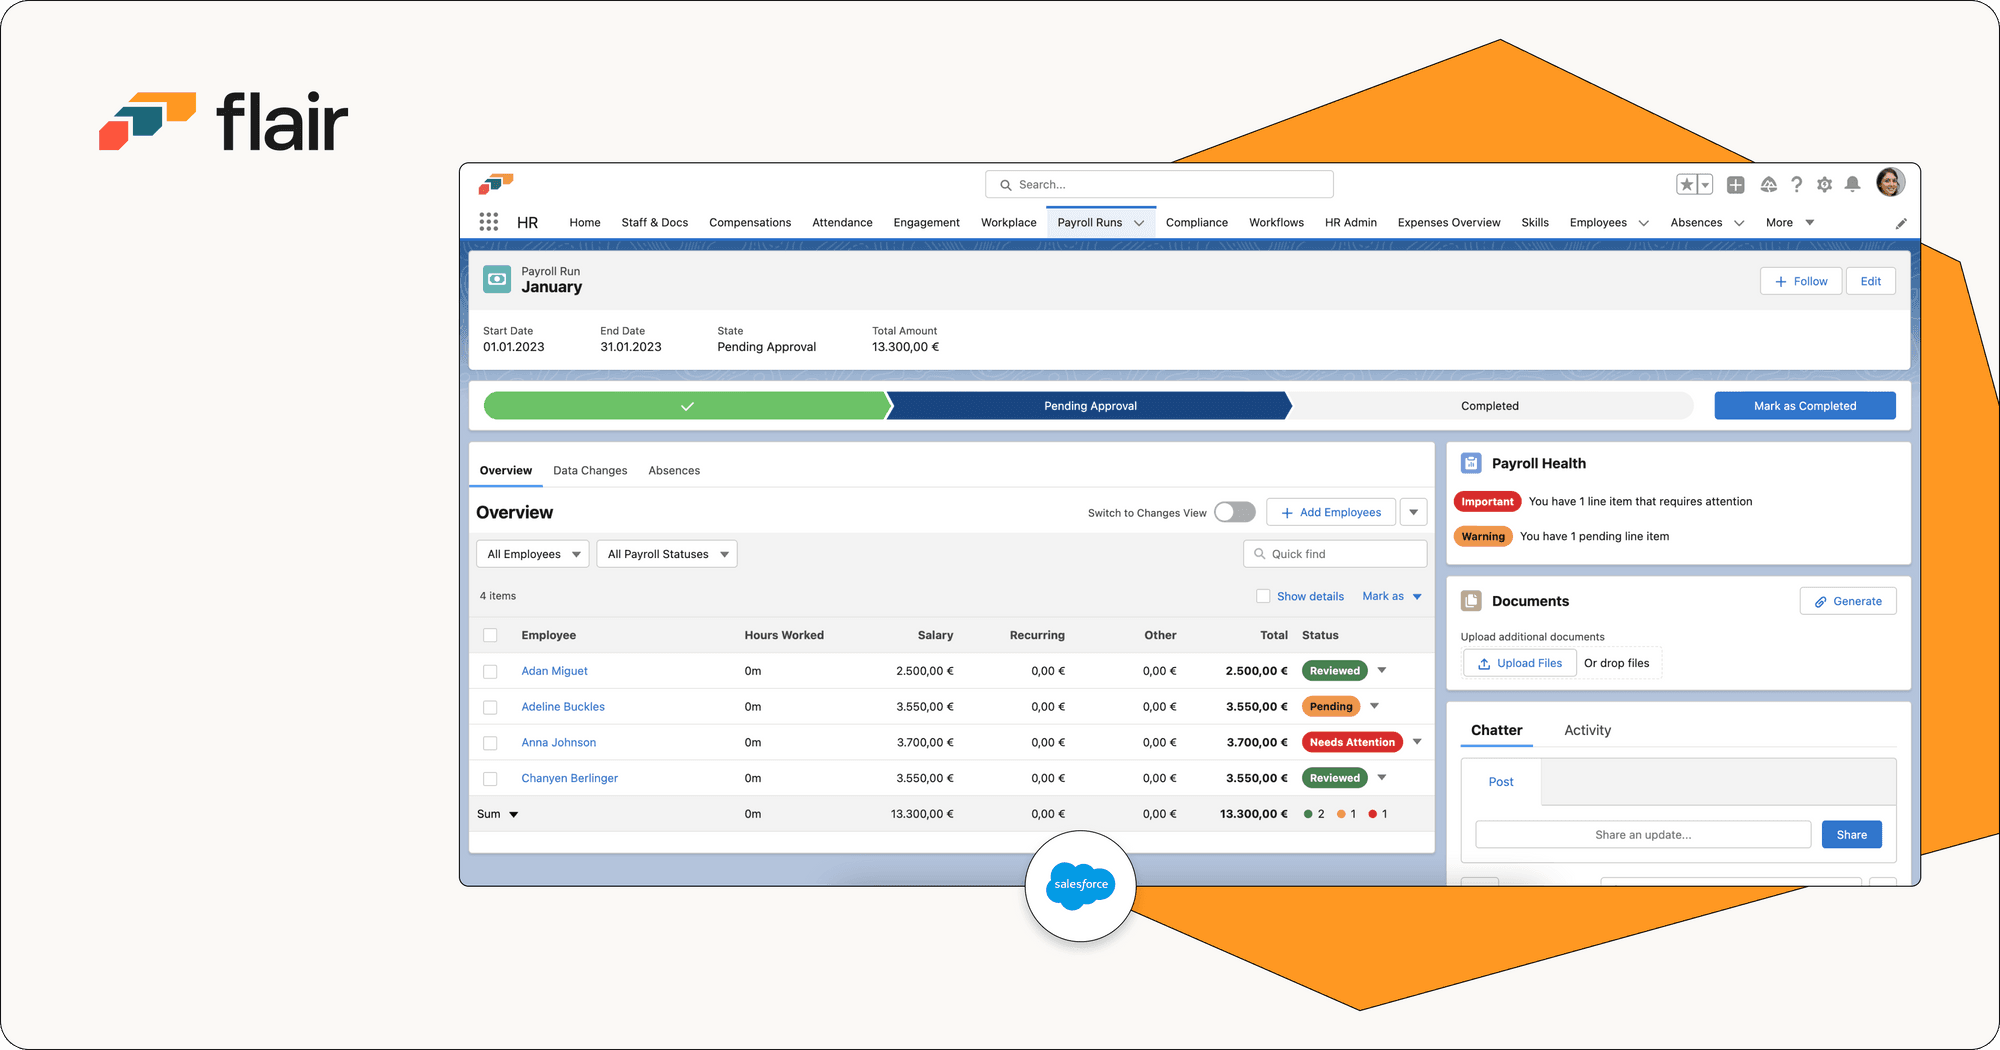Viewport: 2000px width, 1050px height.
Task: Open the Employees nav chevron
Action: tap(1643, 223)
